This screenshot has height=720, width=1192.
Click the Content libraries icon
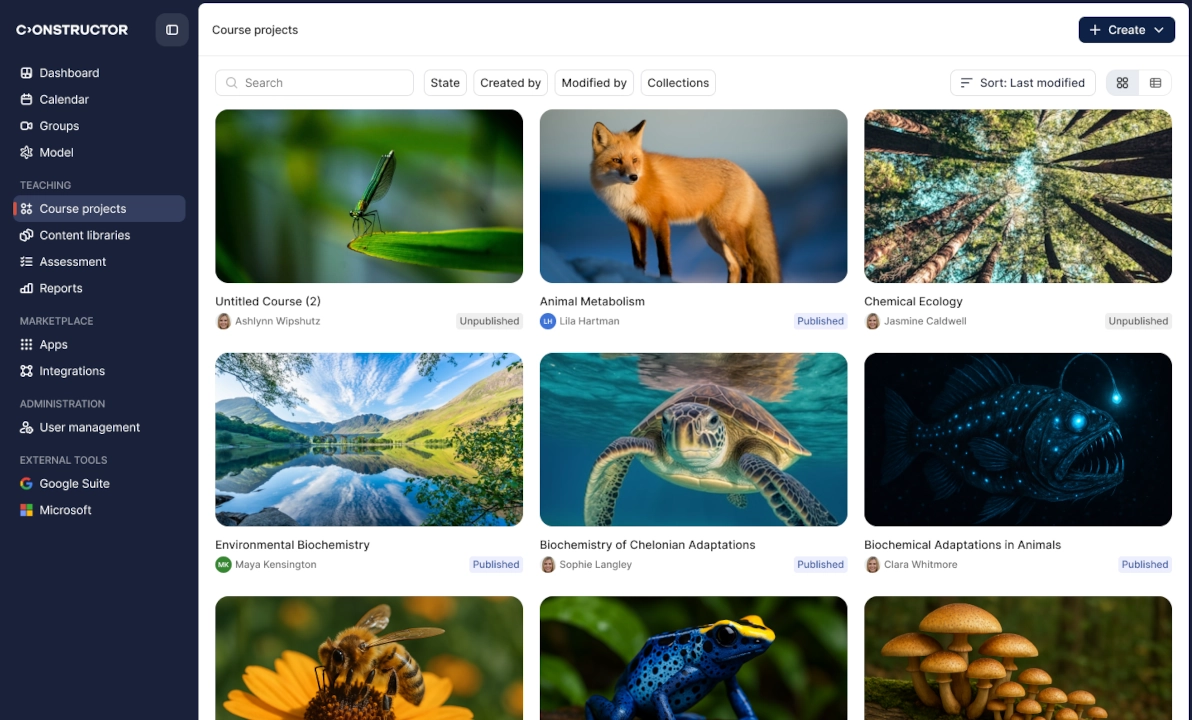(x=27, y=236)
